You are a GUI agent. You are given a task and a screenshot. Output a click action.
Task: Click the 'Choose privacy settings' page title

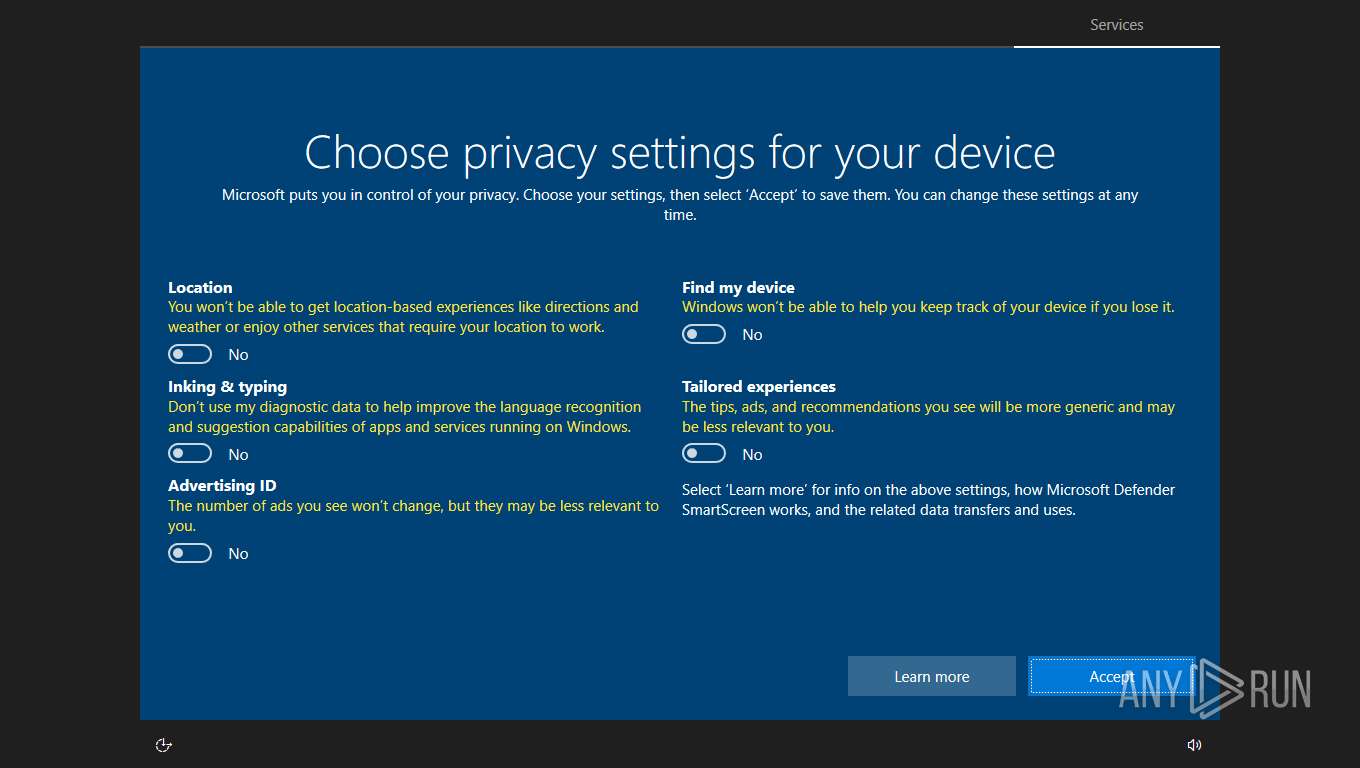coord(679,153)
